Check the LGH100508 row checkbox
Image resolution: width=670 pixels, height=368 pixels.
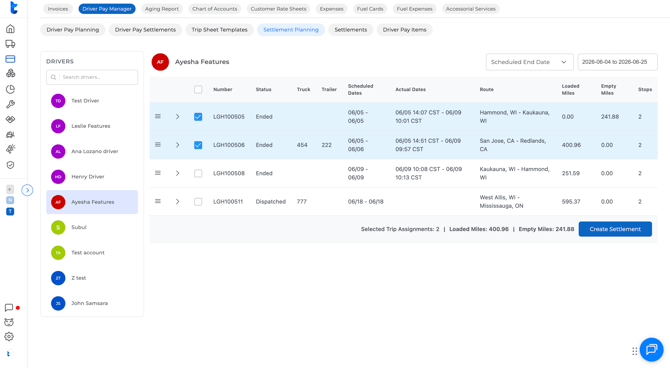[198, 173]
